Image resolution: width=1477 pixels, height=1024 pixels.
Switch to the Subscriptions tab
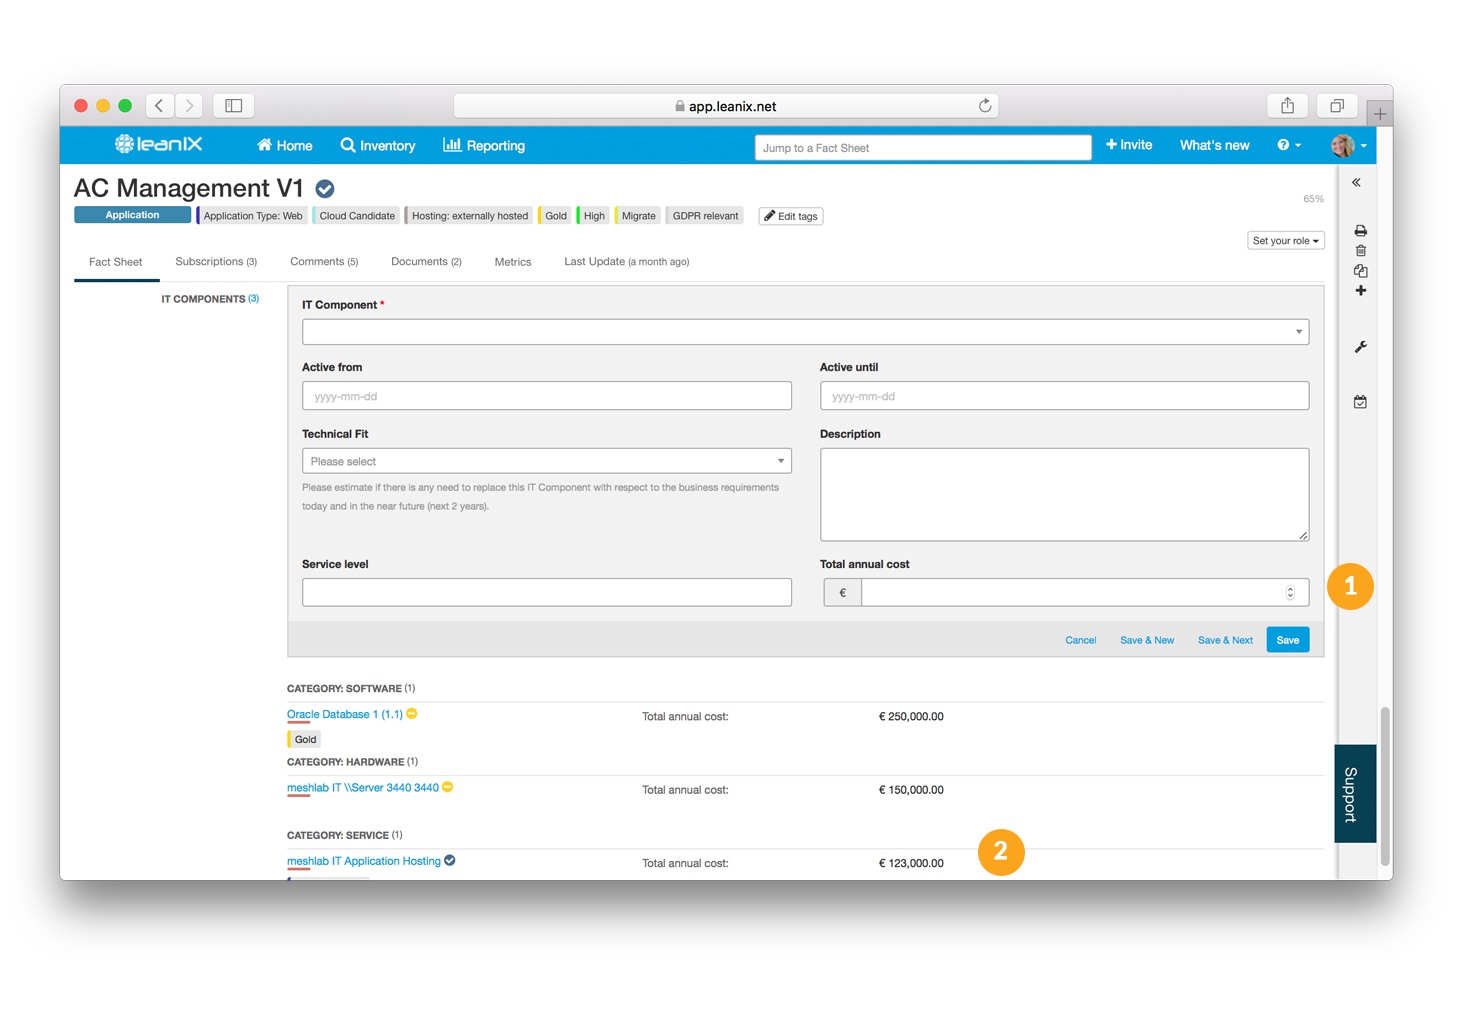point(216,262)
